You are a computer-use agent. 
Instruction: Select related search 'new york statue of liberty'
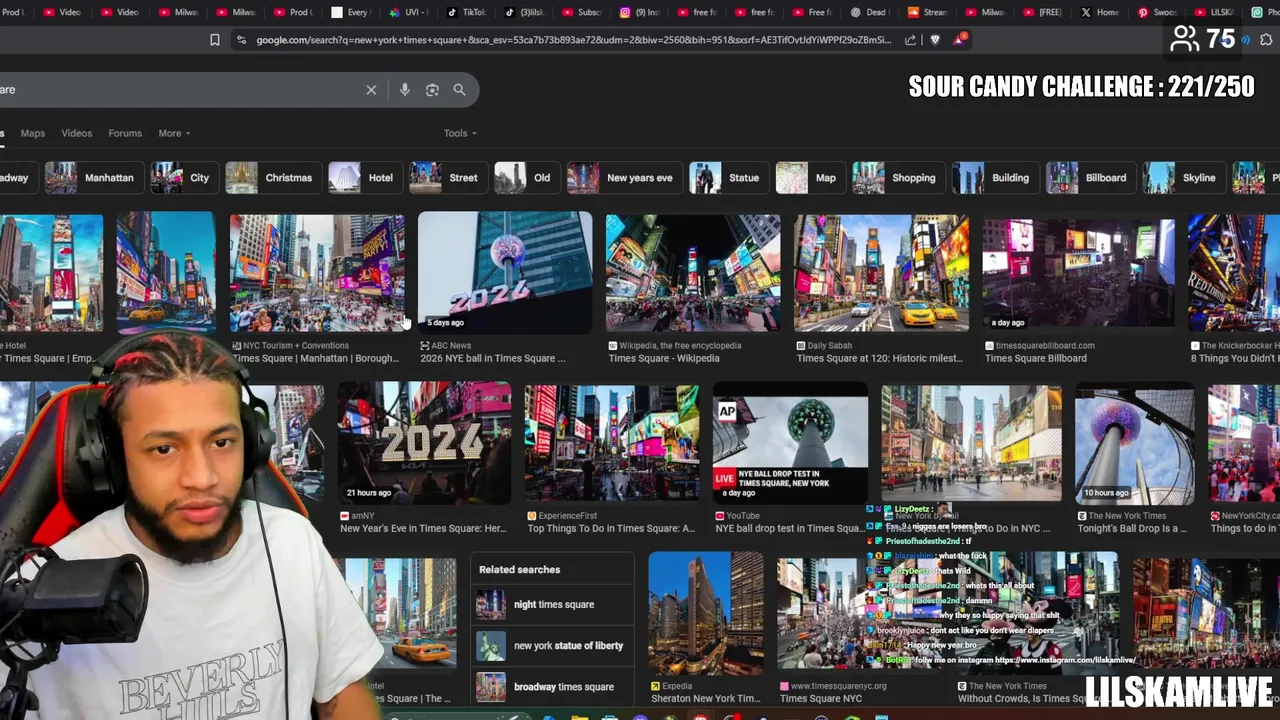coord(552,646)
